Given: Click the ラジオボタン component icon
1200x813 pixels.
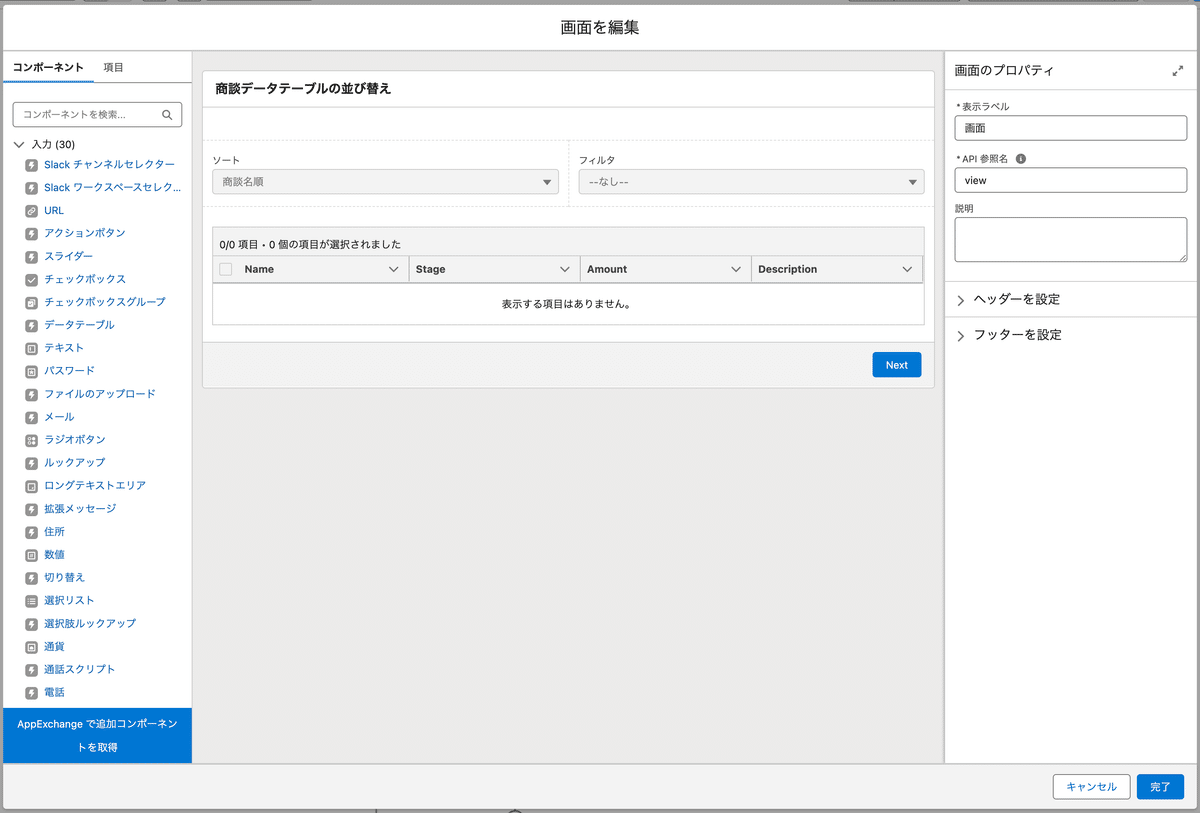Looking at the screenshot, I should coord(32,440).
